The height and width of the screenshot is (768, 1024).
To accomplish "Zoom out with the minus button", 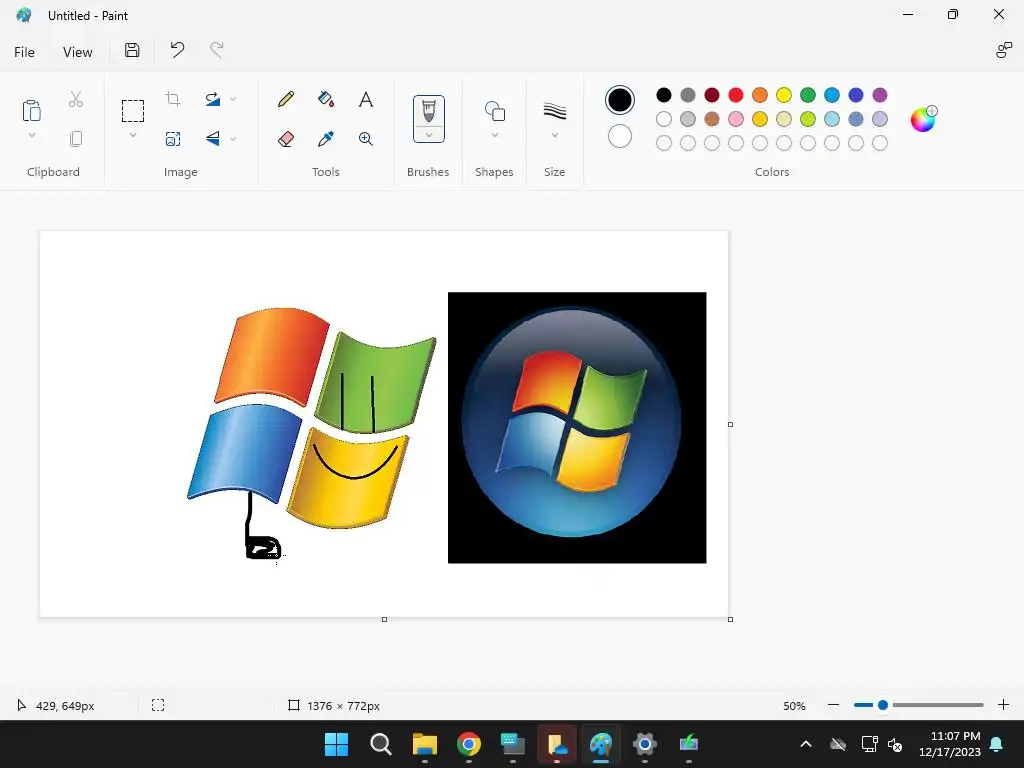I will [833, 705].
